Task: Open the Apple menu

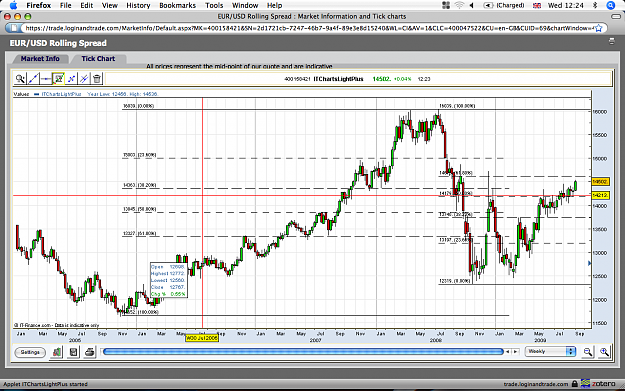Action: tap(13, 5)
